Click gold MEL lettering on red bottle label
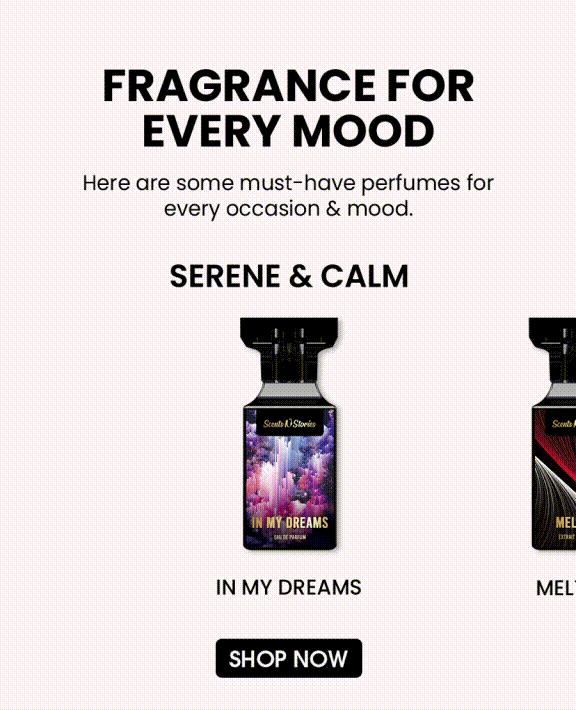The image size is (576, 710). [566, 523]
